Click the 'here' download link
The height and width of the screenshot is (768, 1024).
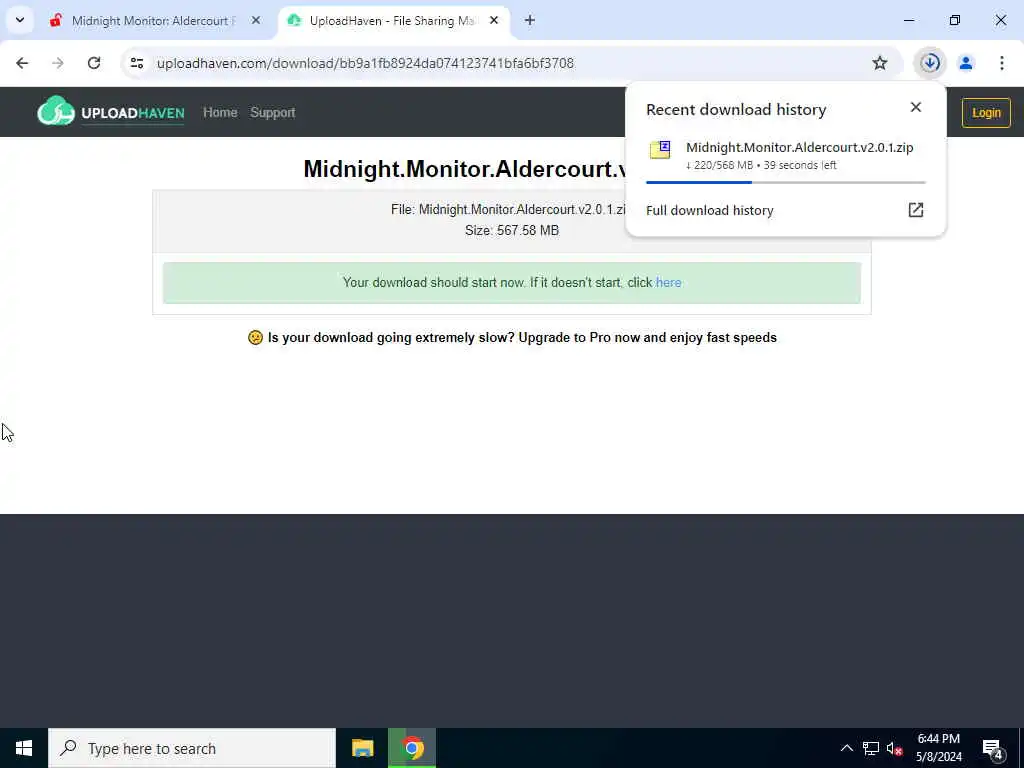(x=668, y=282)
